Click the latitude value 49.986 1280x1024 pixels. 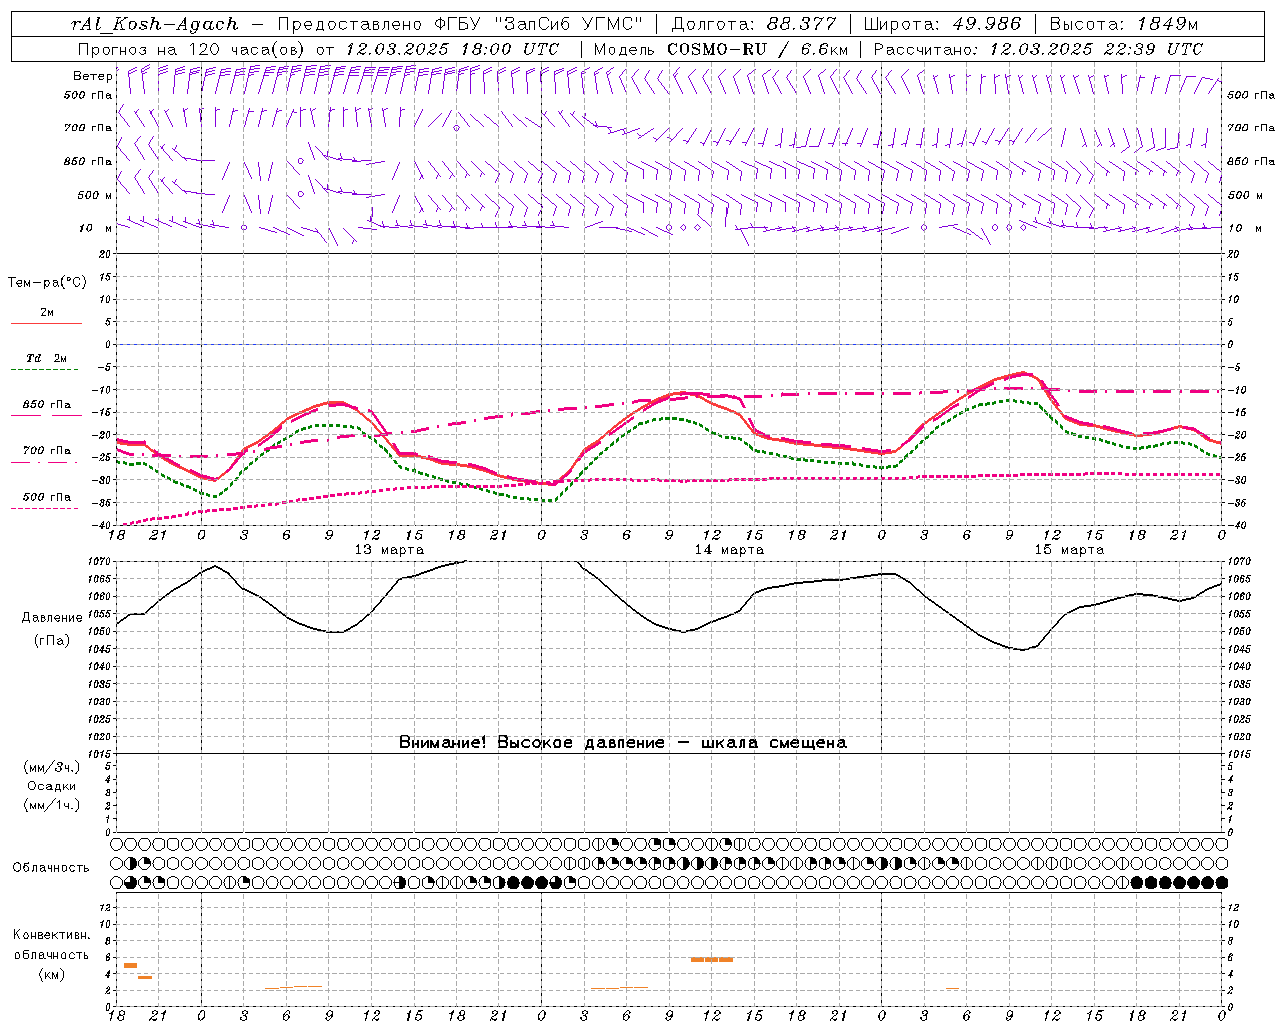986,24
